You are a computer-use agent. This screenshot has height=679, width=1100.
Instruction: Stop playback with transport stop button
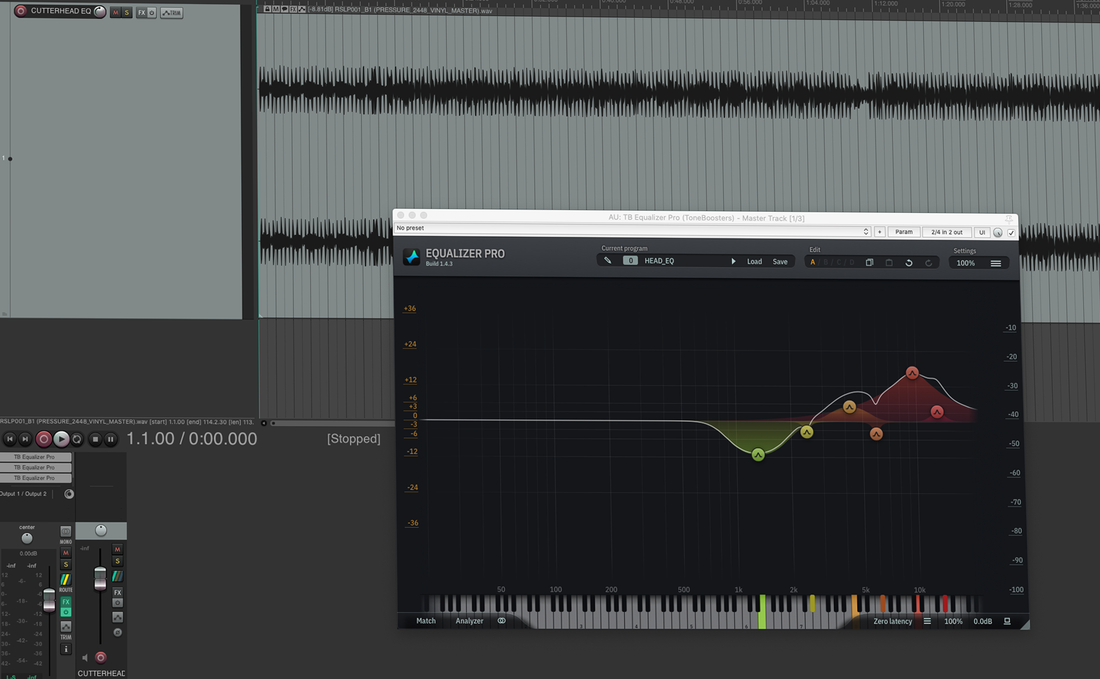95,439
